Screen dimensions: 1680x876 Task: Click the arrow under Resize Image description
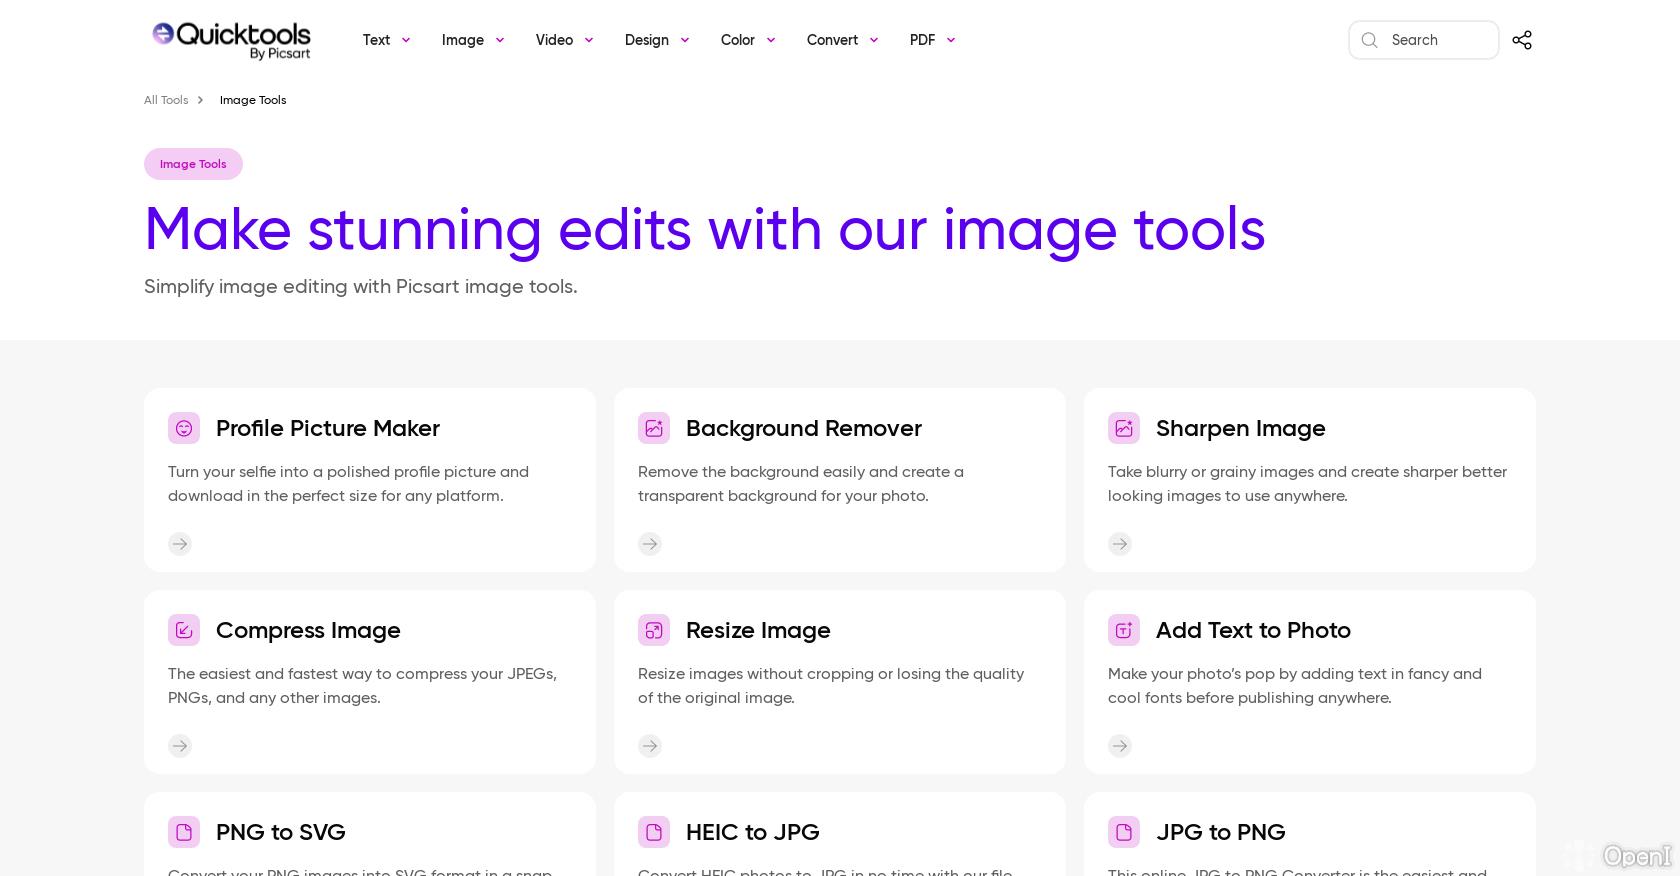point(650,746)
